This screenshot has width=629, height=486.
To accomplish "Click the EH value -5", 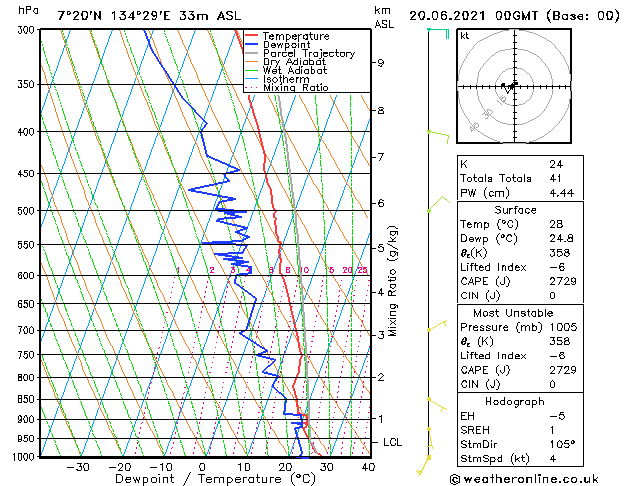I will (x=557, y=416).
